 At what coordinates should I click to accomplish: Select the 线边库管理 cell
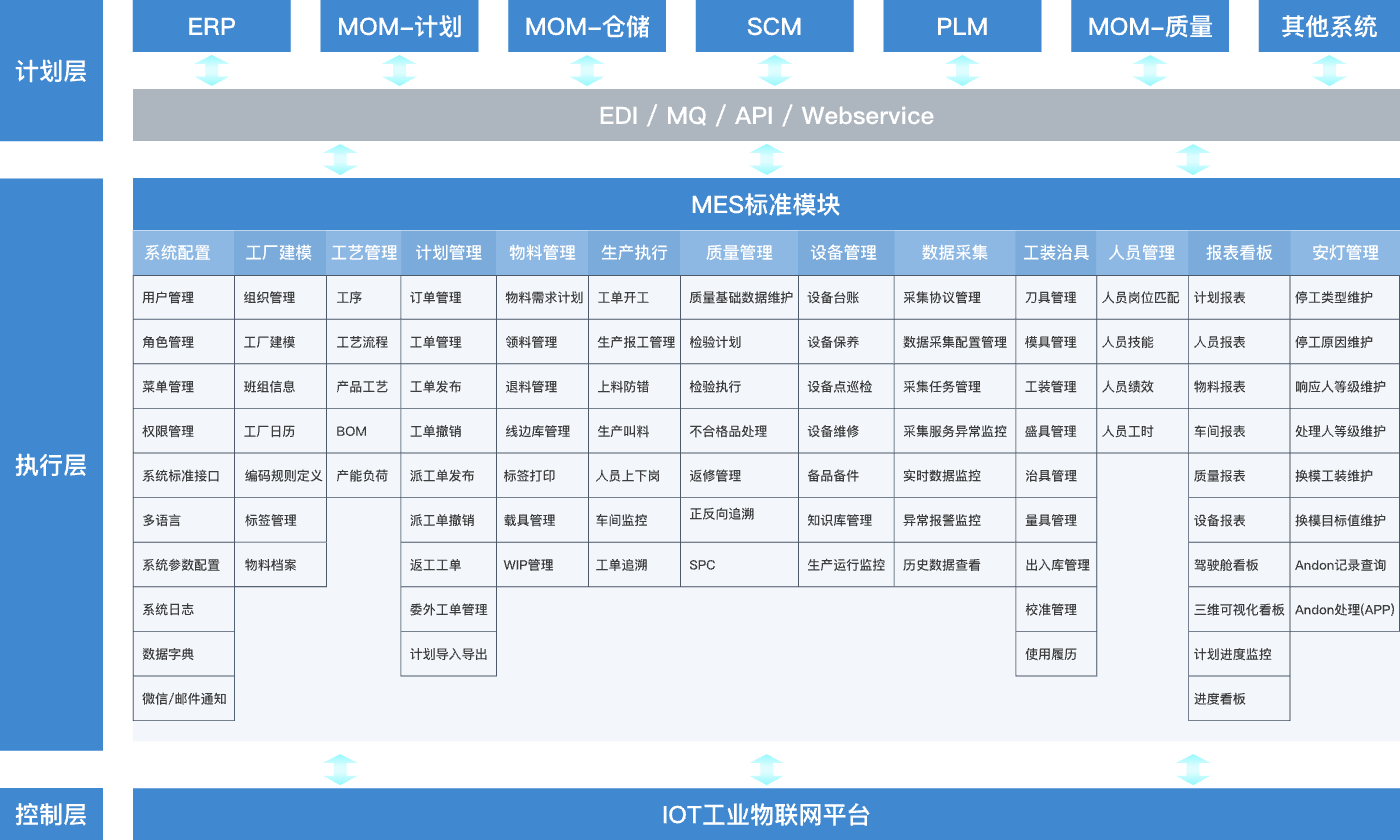click(542, 431)
